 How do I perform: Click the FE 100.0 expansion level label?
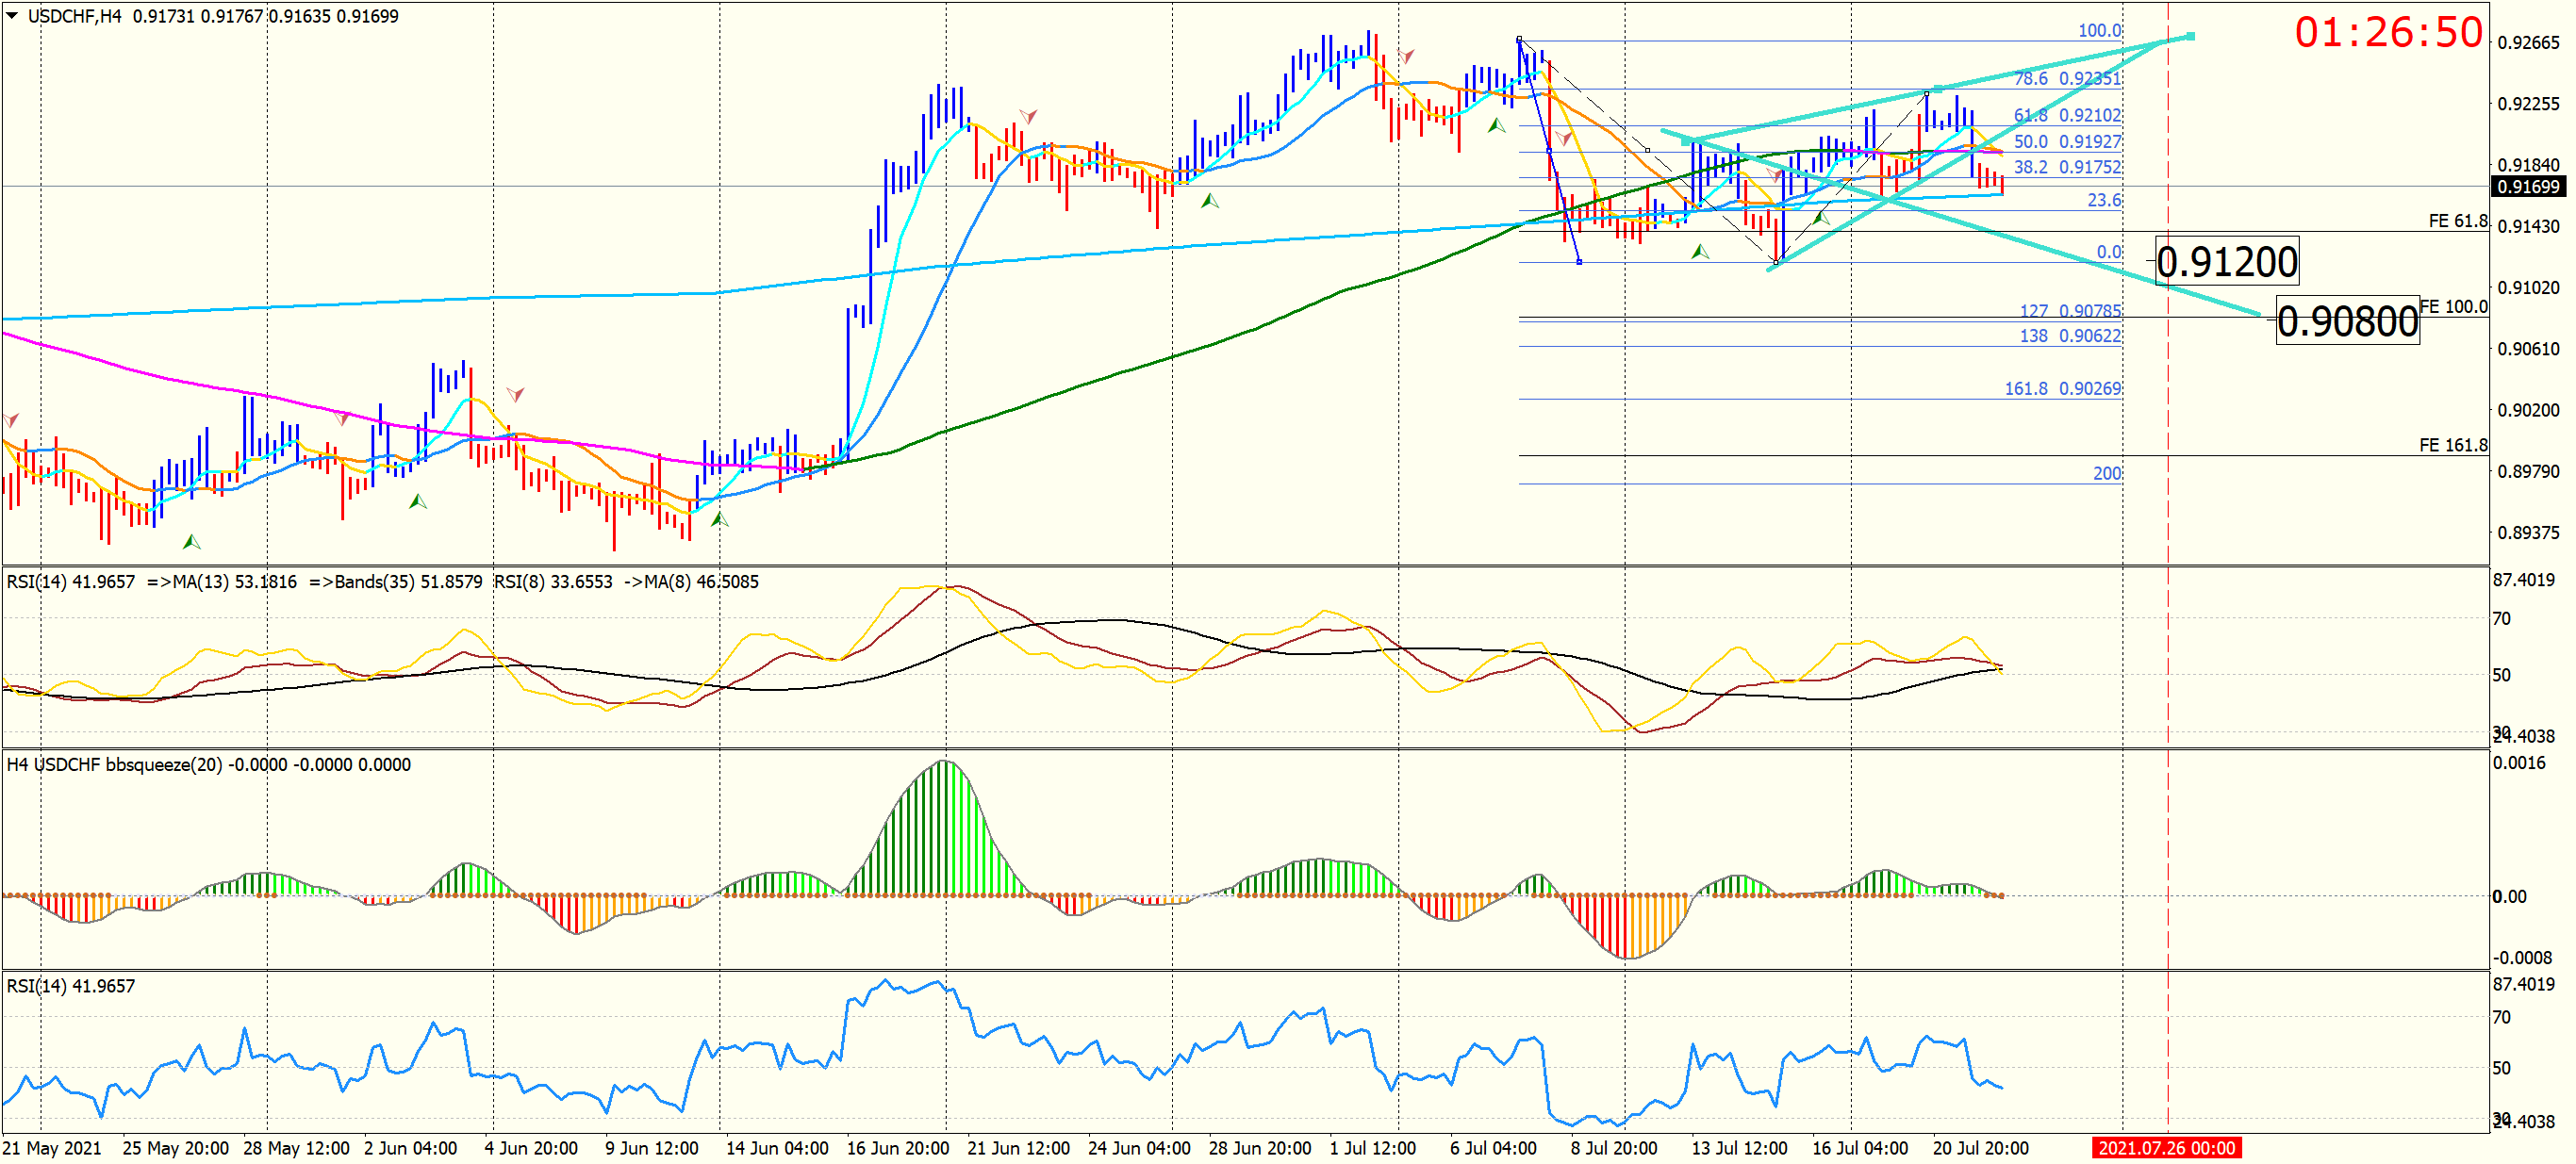pyautogui.click(x=2453, y=307)
